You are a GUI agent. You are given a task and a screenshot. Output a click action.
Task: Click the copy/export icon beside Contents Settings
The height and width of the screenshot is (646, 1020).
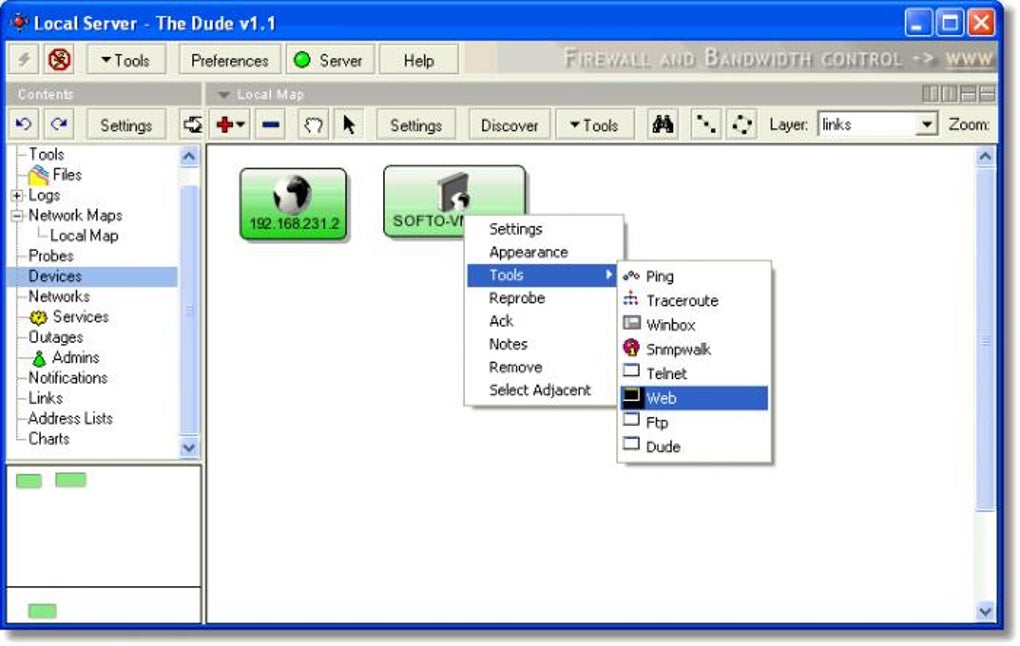(x=193, y=124)
